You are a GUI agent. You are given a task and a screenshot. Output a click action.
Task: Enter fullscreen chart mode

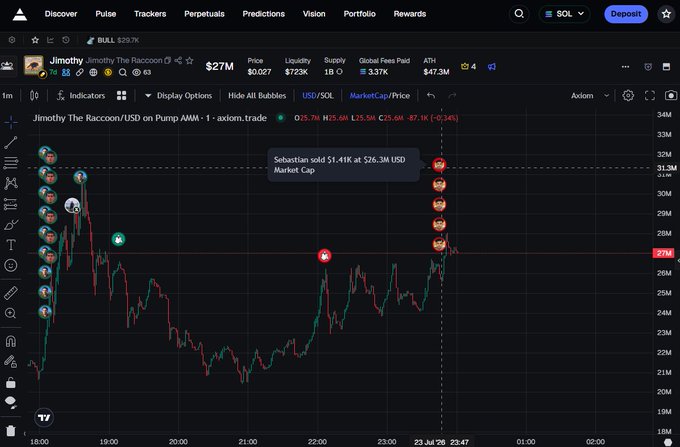(x=650, y=95)
